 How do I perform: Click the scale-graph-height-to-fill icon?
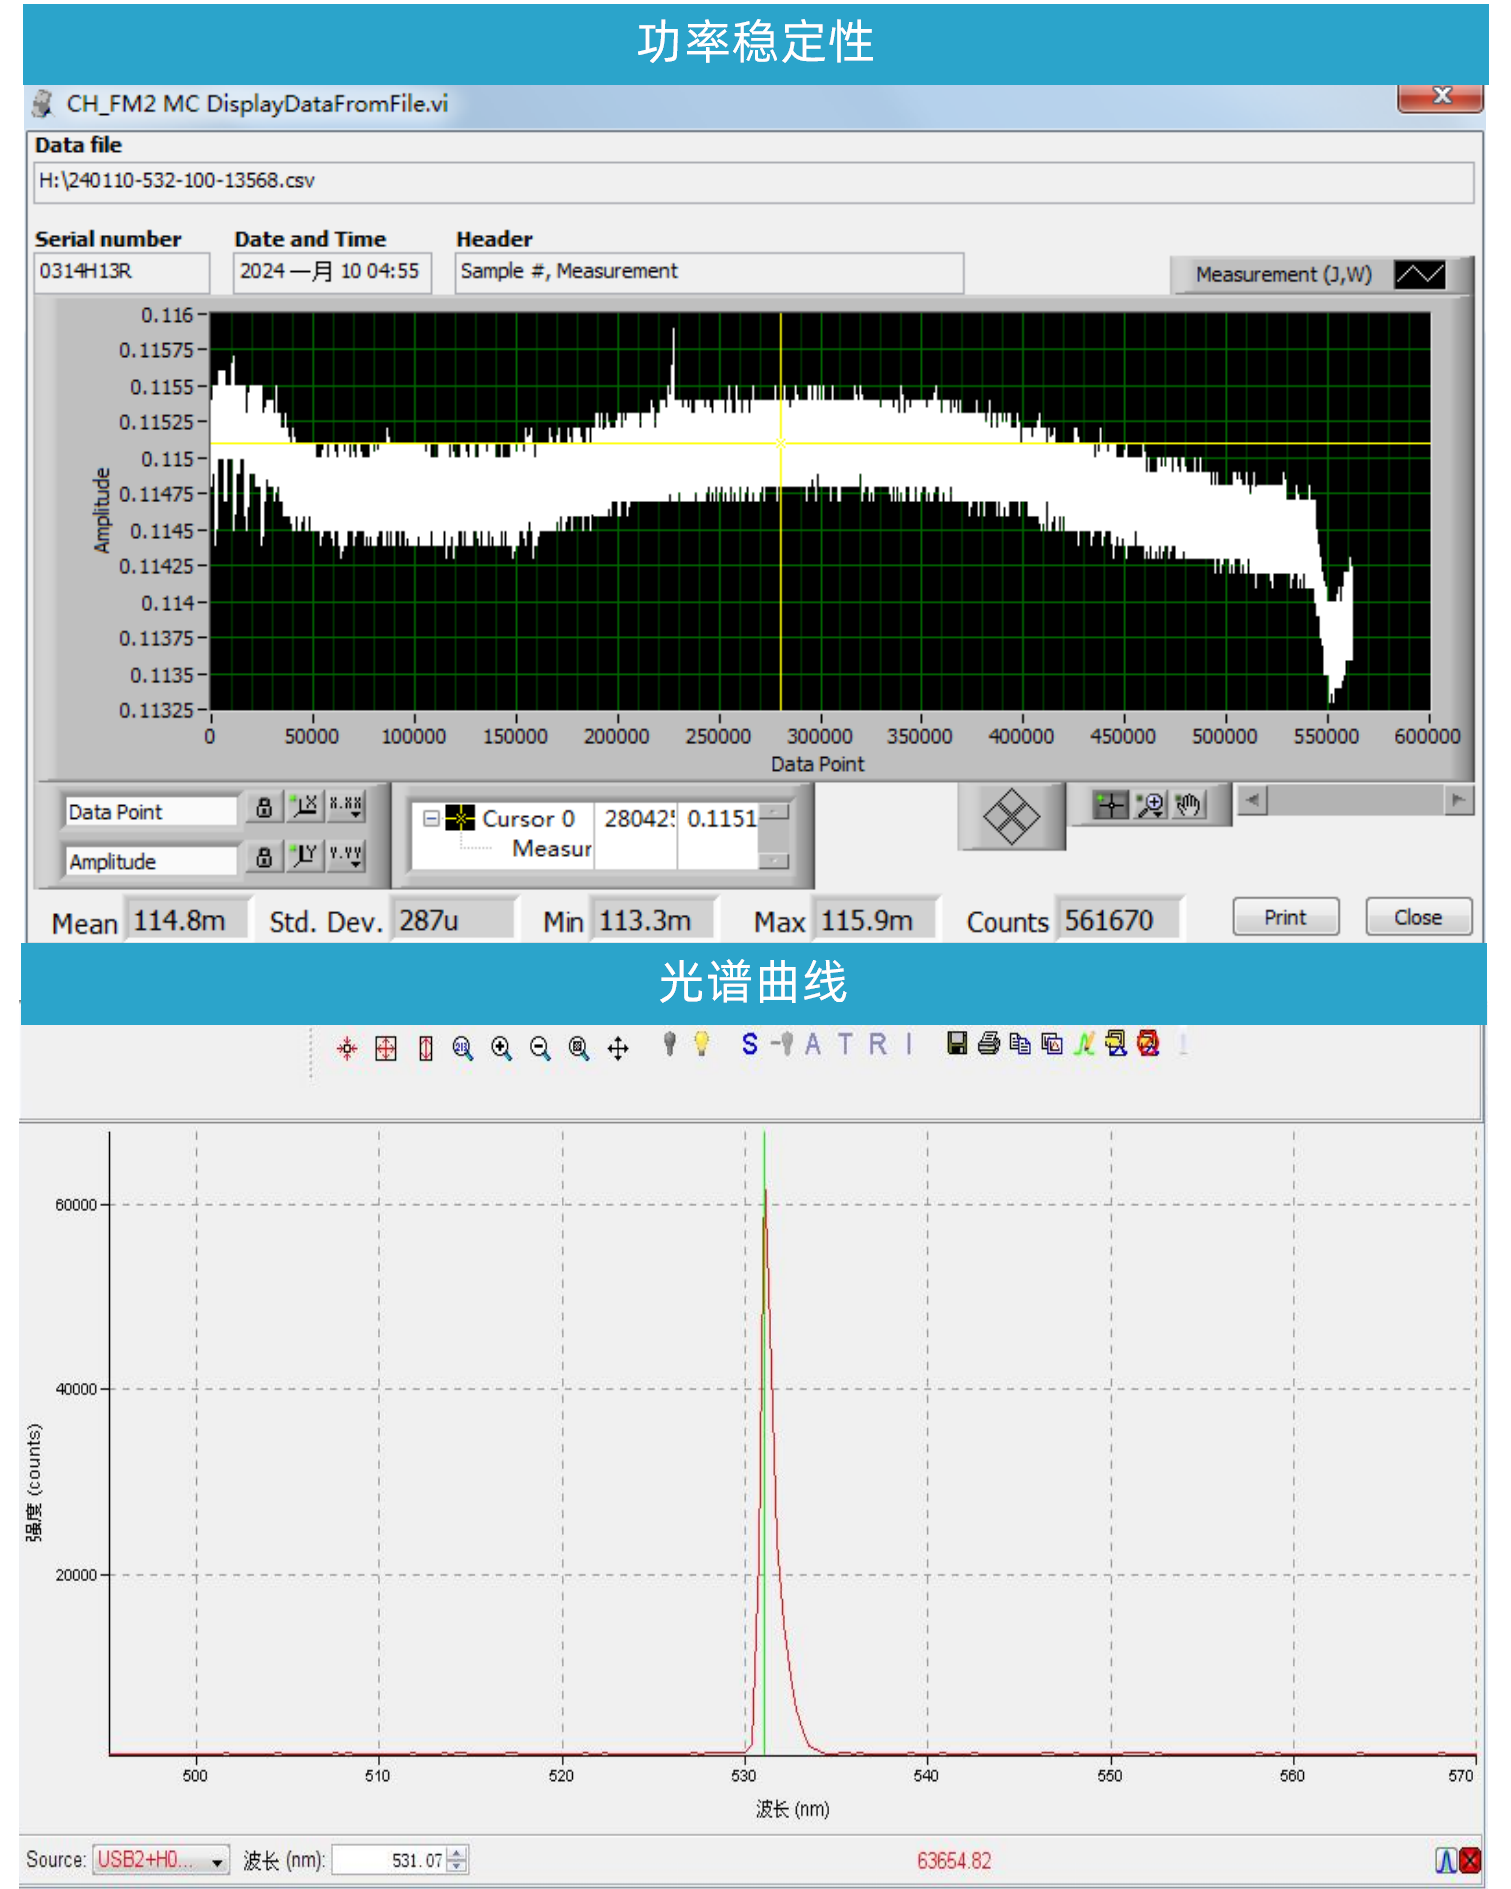pos(426,1047)
